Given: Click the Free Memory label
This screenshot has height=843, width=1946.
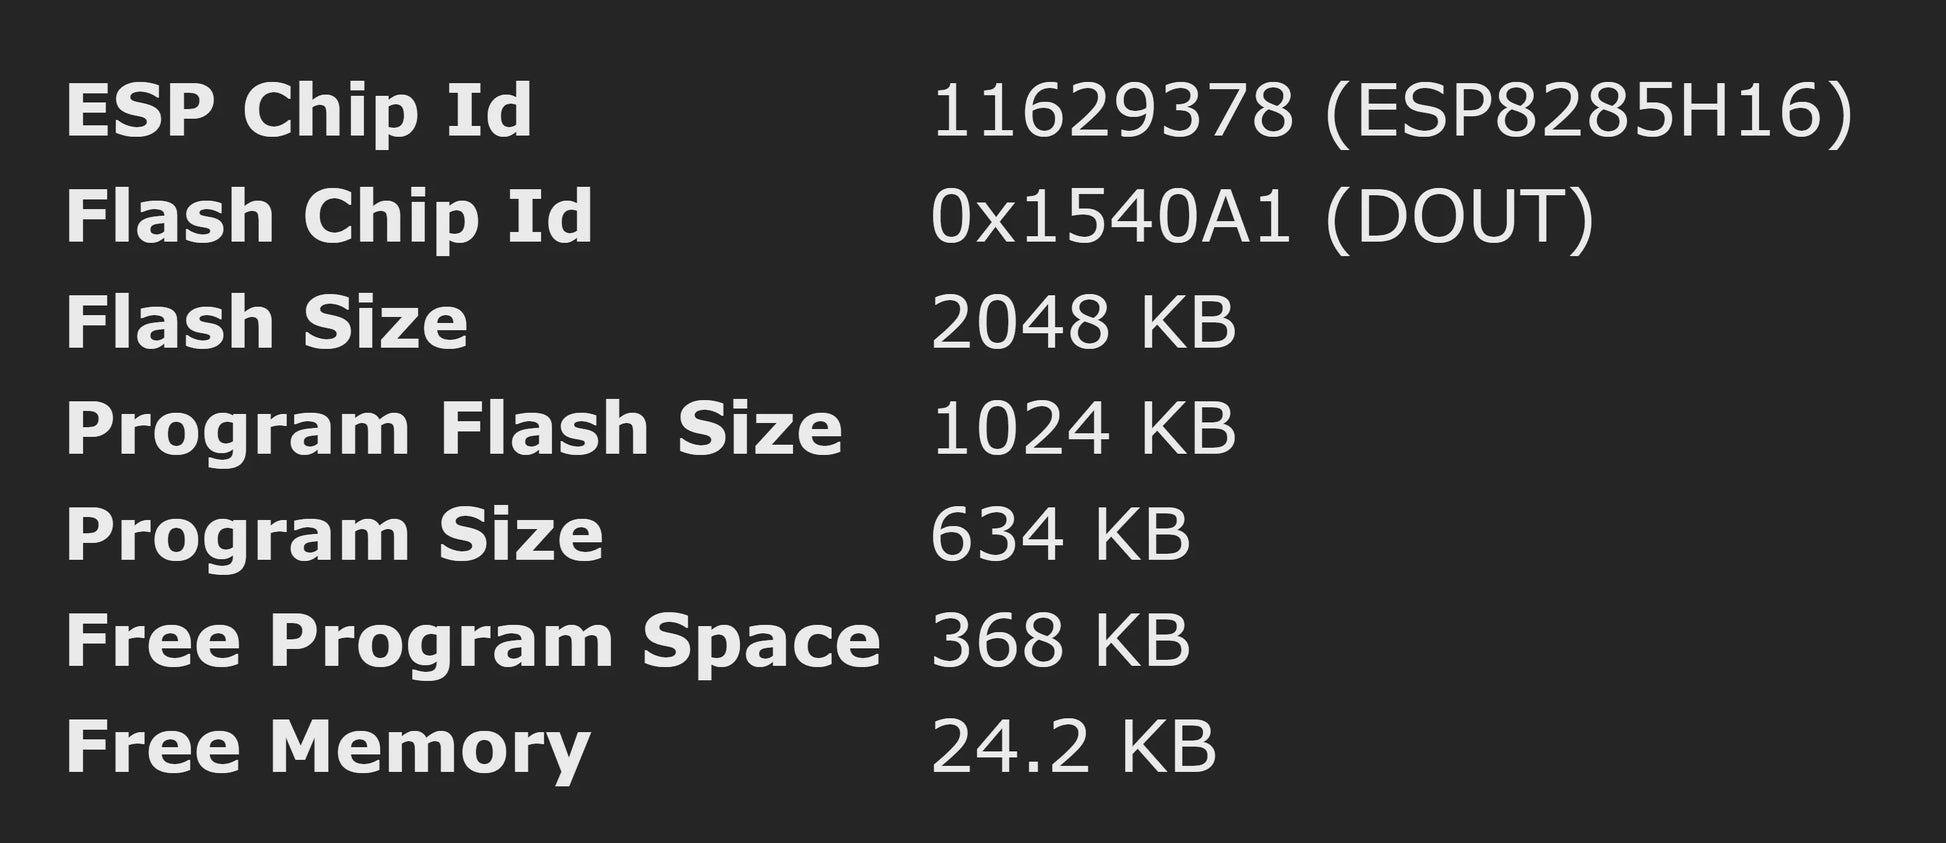Looking at the screenshot, I should (328, 746).
